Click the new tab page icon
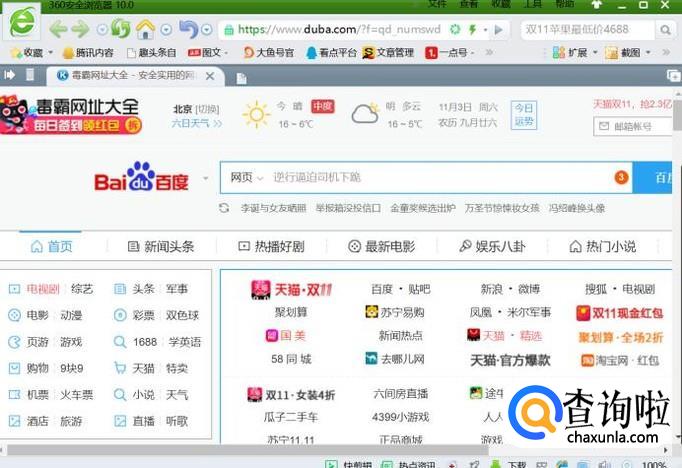The width and height of the screenshot is (682, 468). click(x=241, y=78)
